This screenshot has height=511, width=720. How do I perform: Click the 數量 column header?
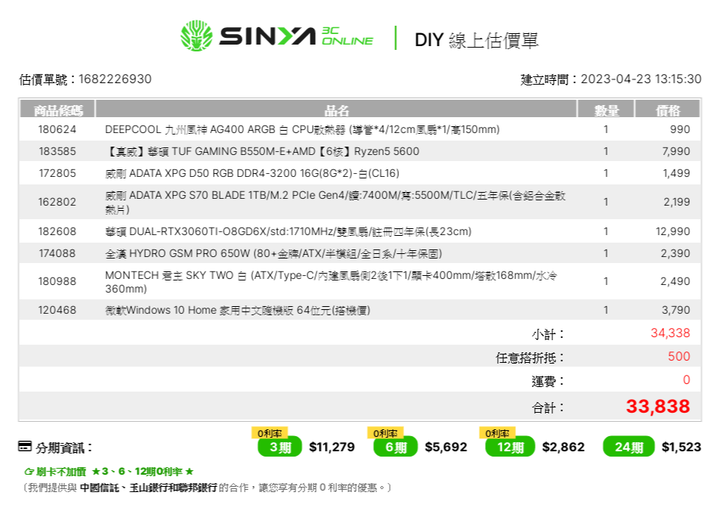coord(606,110)
